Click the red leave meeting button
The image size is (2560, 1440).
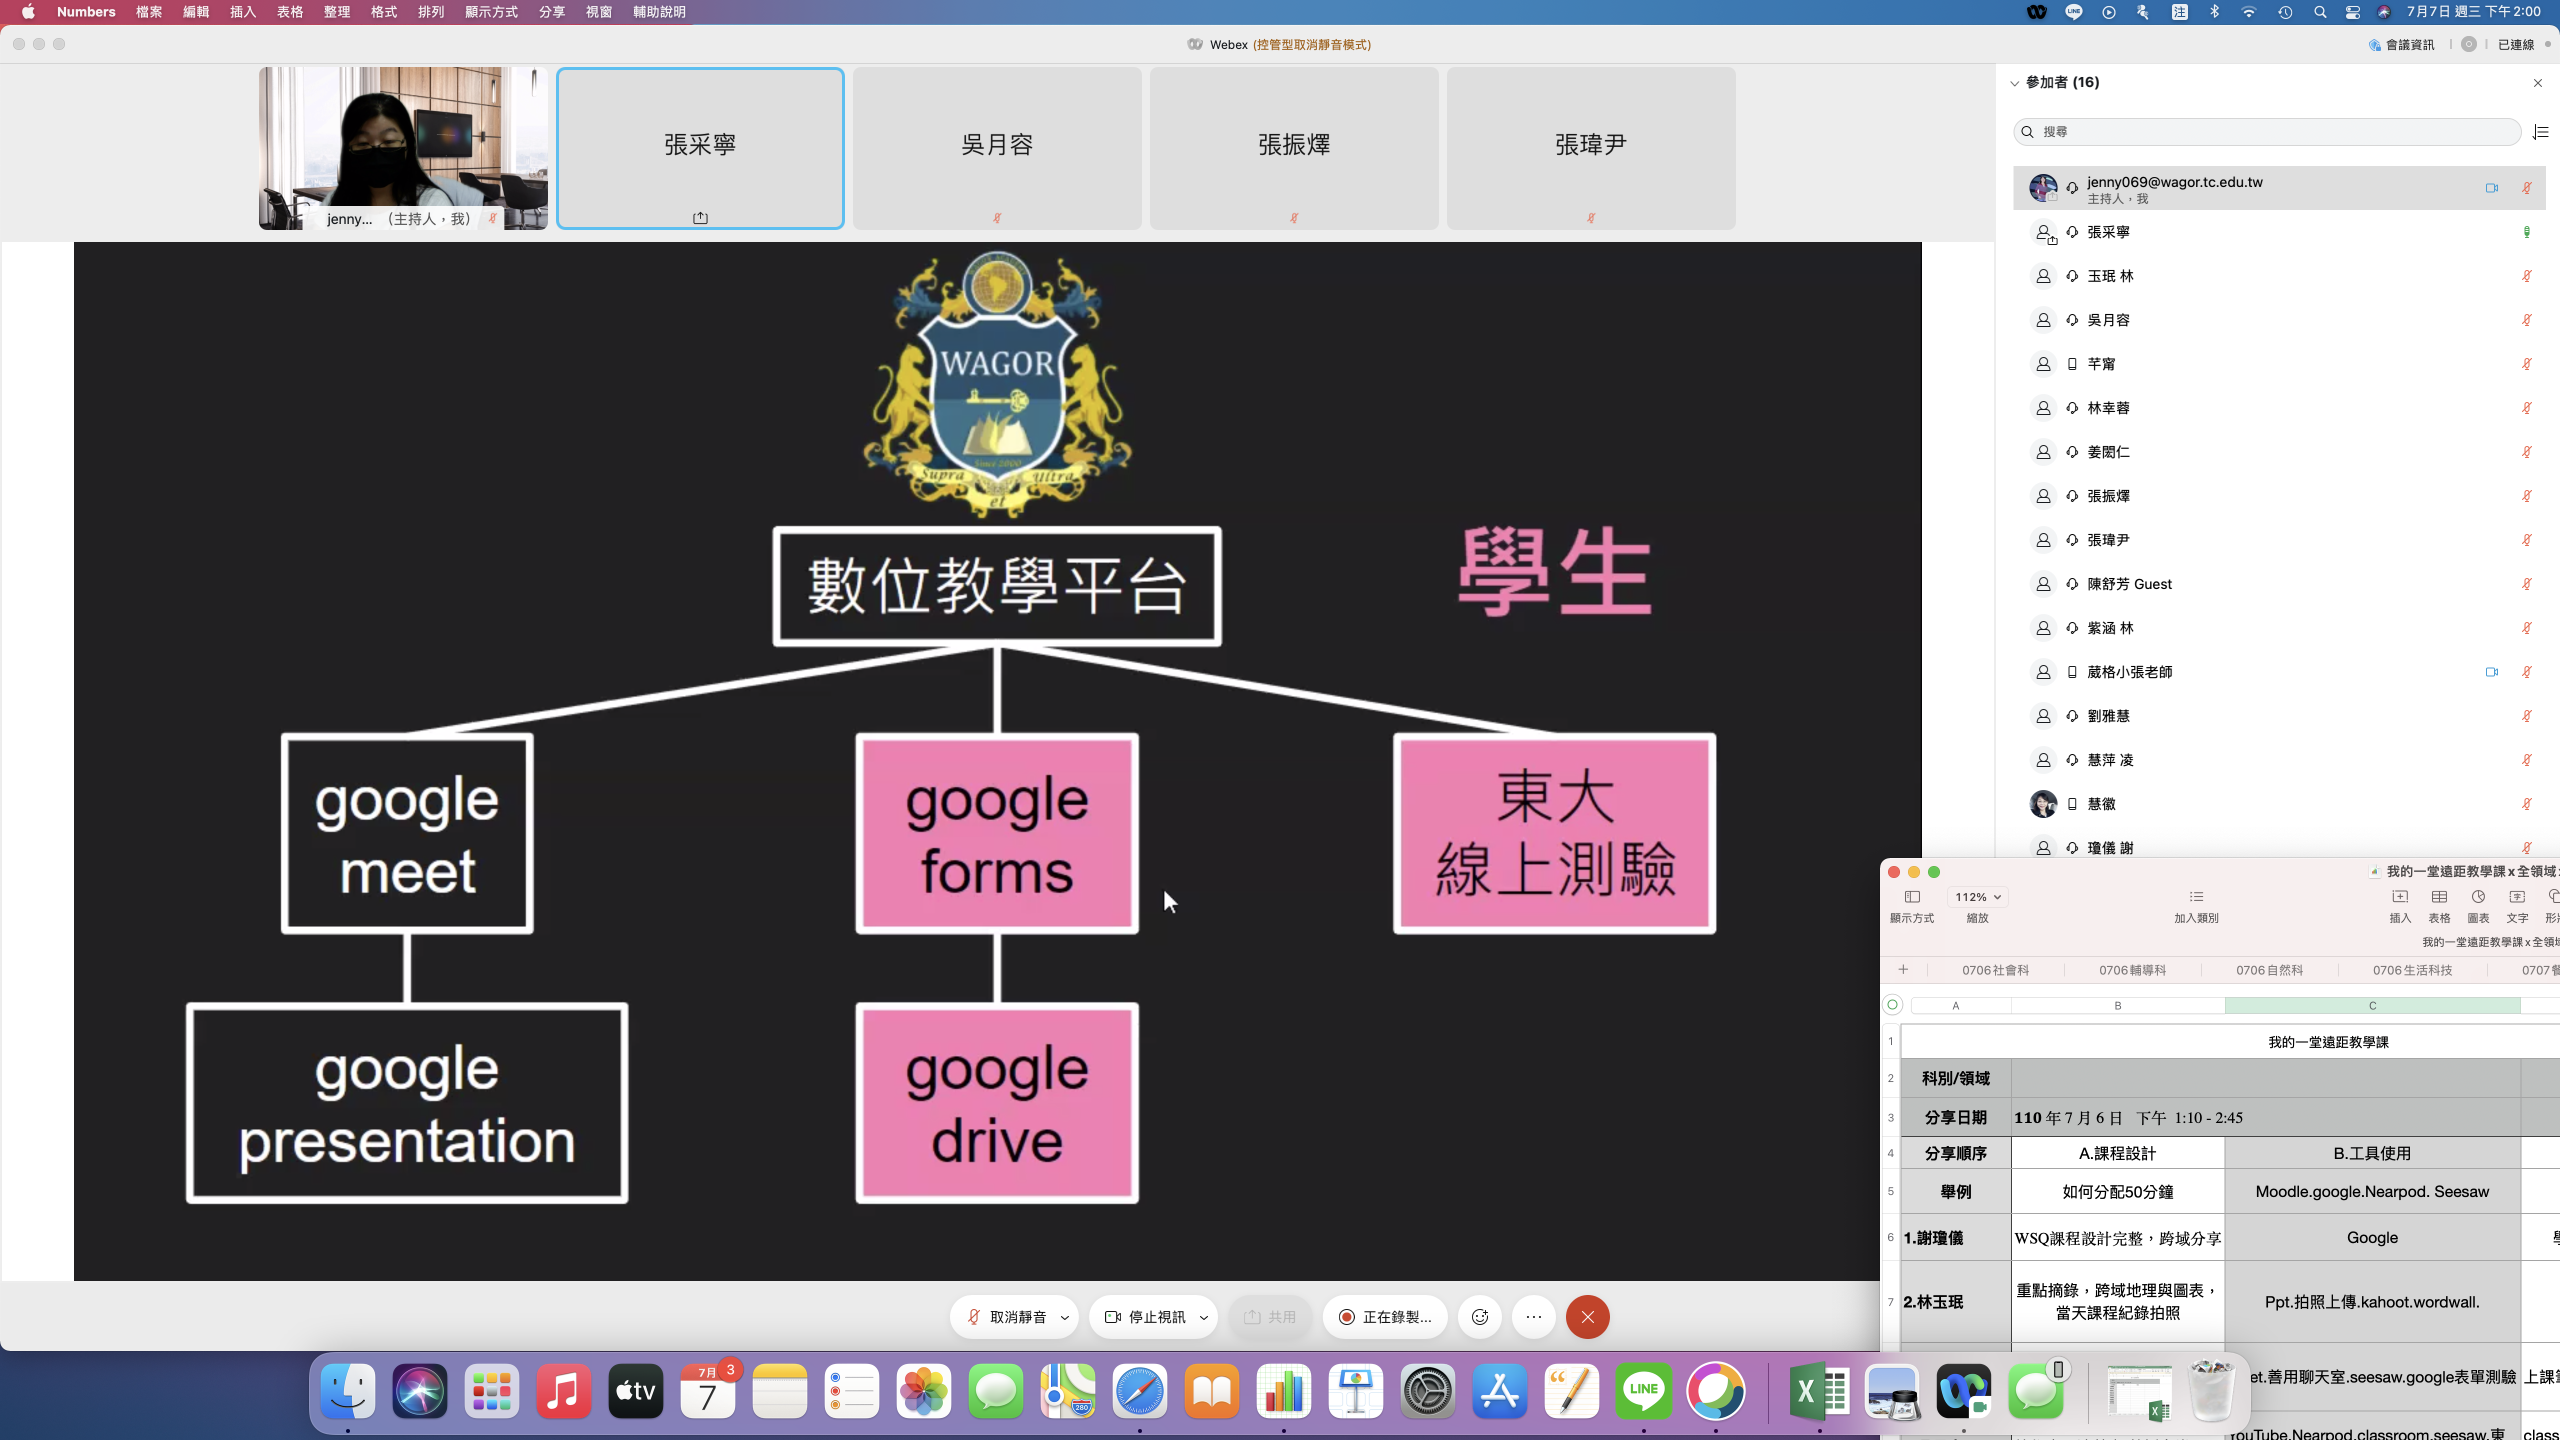pos(1587,1317)
